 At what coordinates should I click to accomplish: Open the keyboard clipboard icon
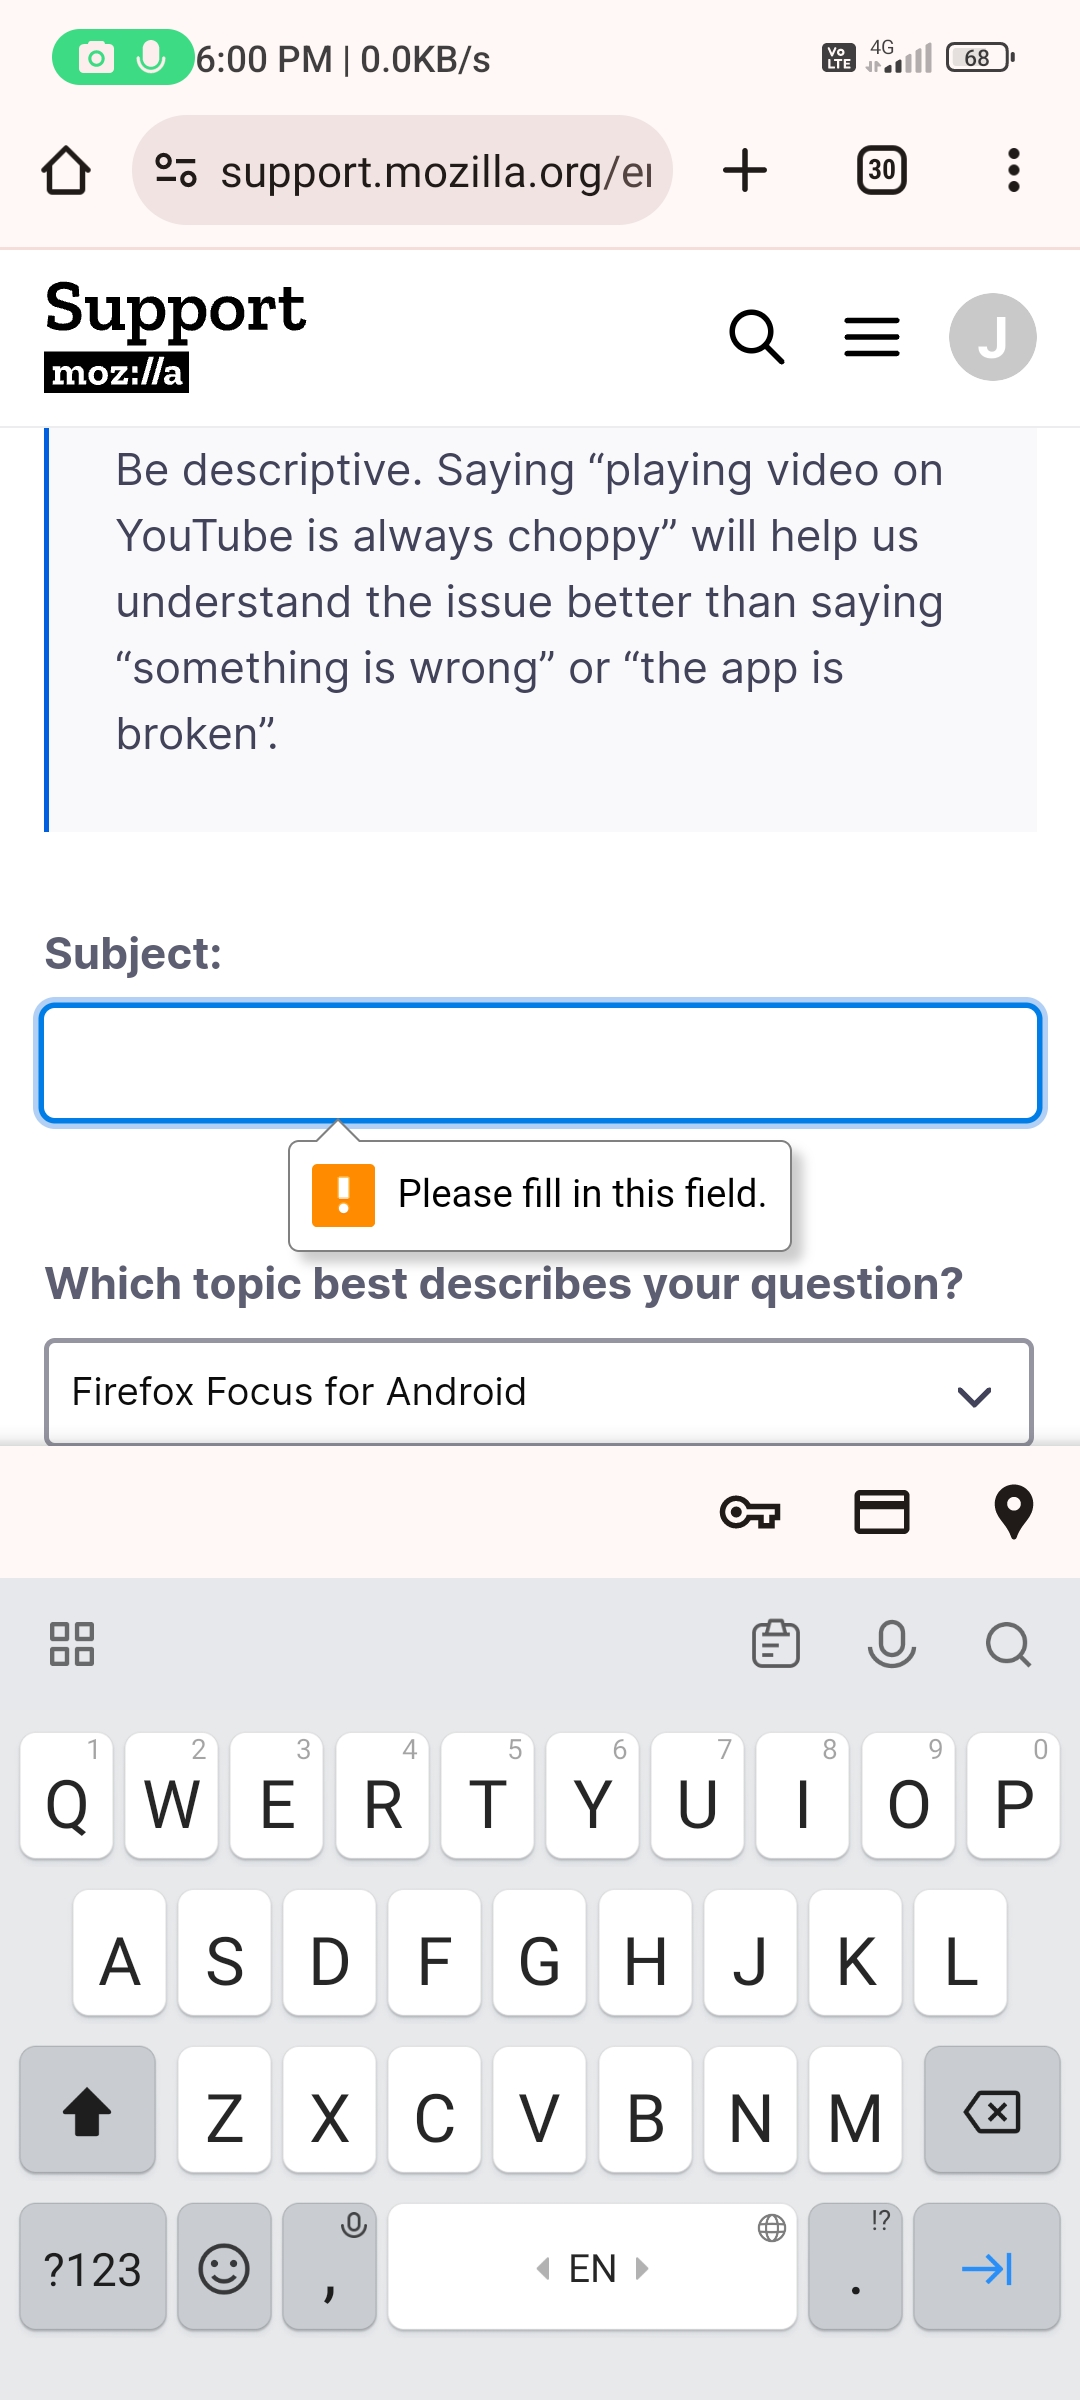click(x=776, y=1643)
